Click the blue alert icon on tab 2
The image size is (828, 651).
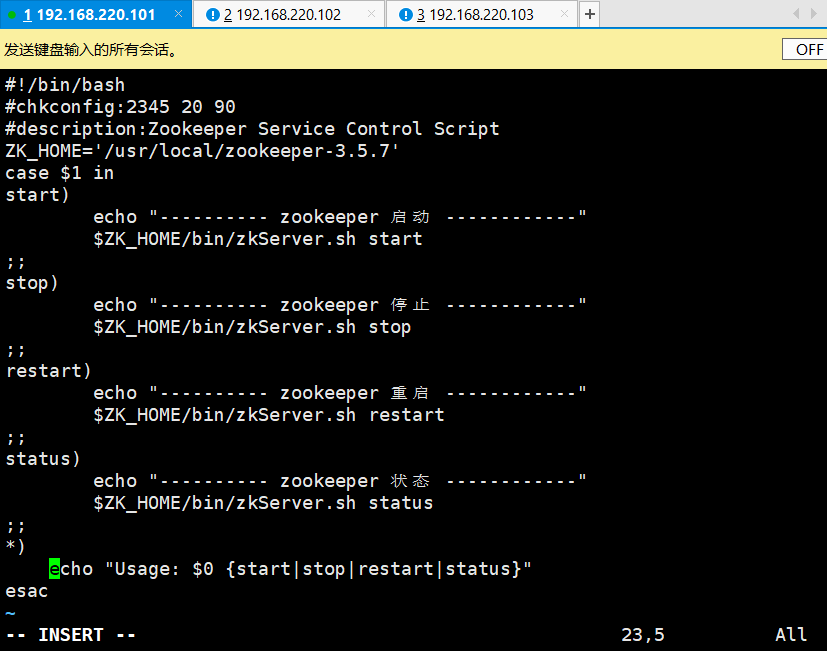tap(212, 15)
